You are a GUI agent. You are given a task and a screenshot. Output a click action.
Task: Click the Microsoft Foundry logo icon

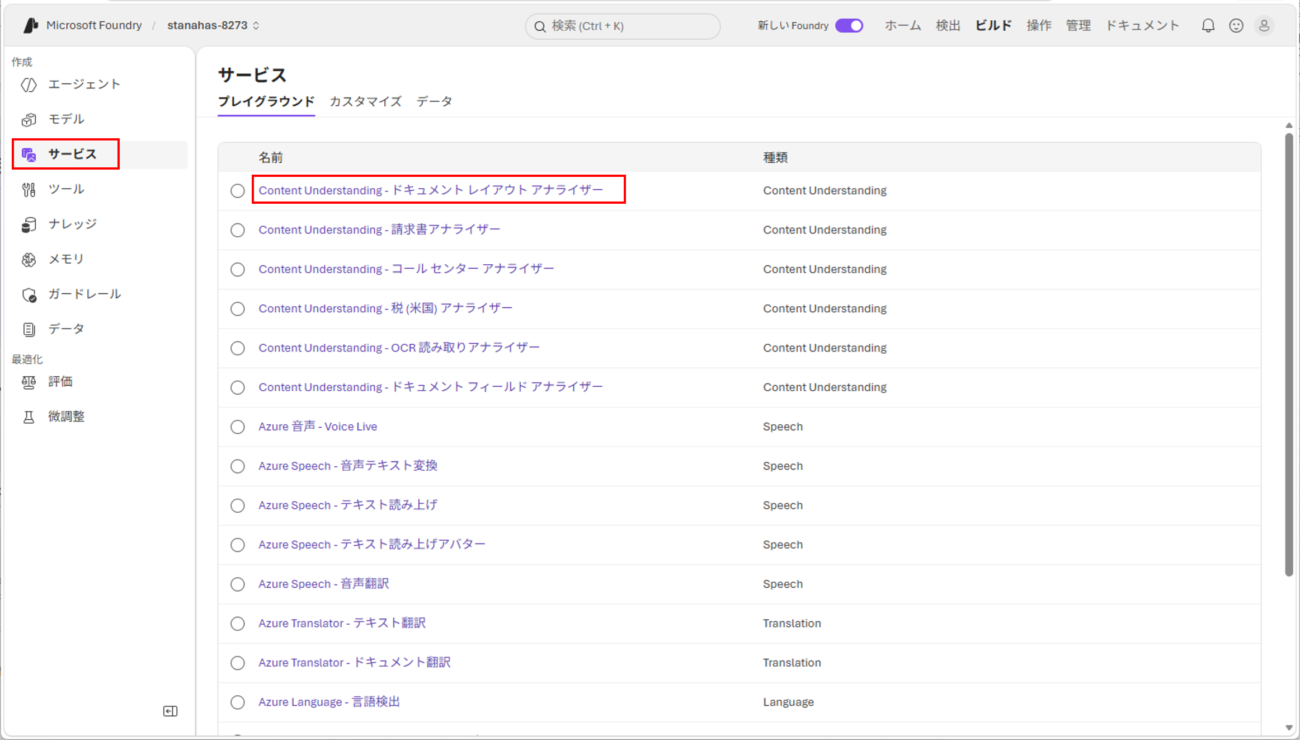31,25
